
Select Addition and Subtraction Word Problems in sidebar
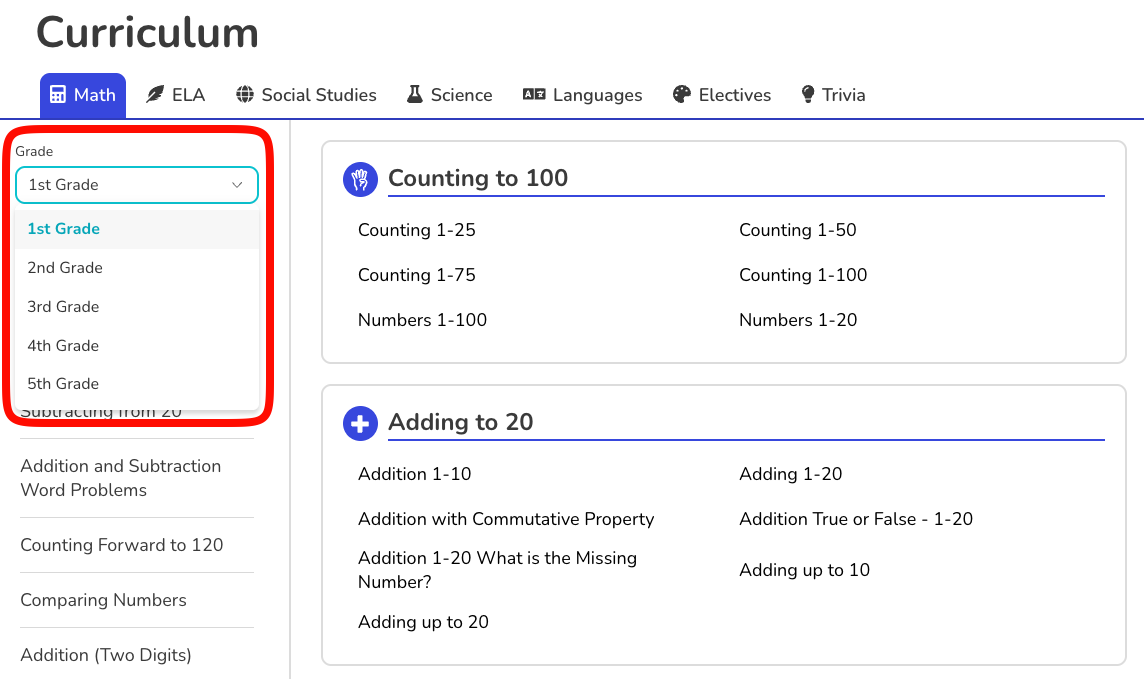[121, 478]
